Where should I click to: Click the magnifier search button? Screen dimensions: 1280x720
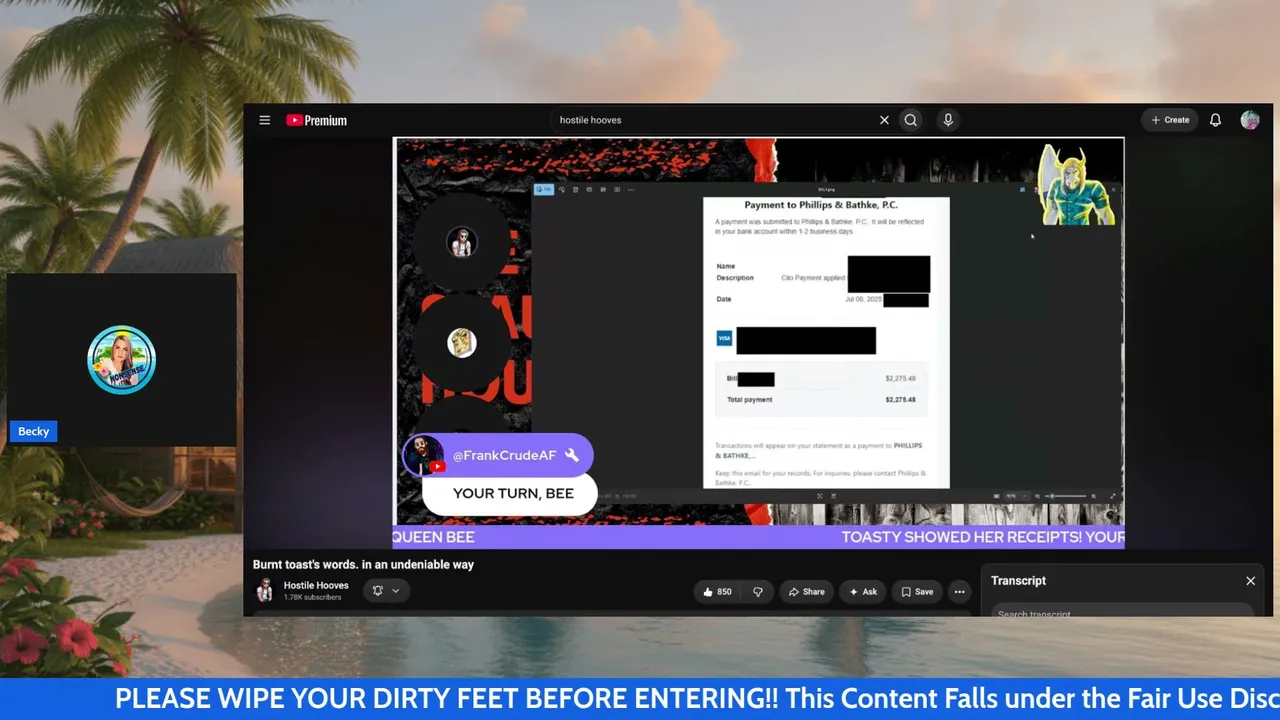coord(910,120)
